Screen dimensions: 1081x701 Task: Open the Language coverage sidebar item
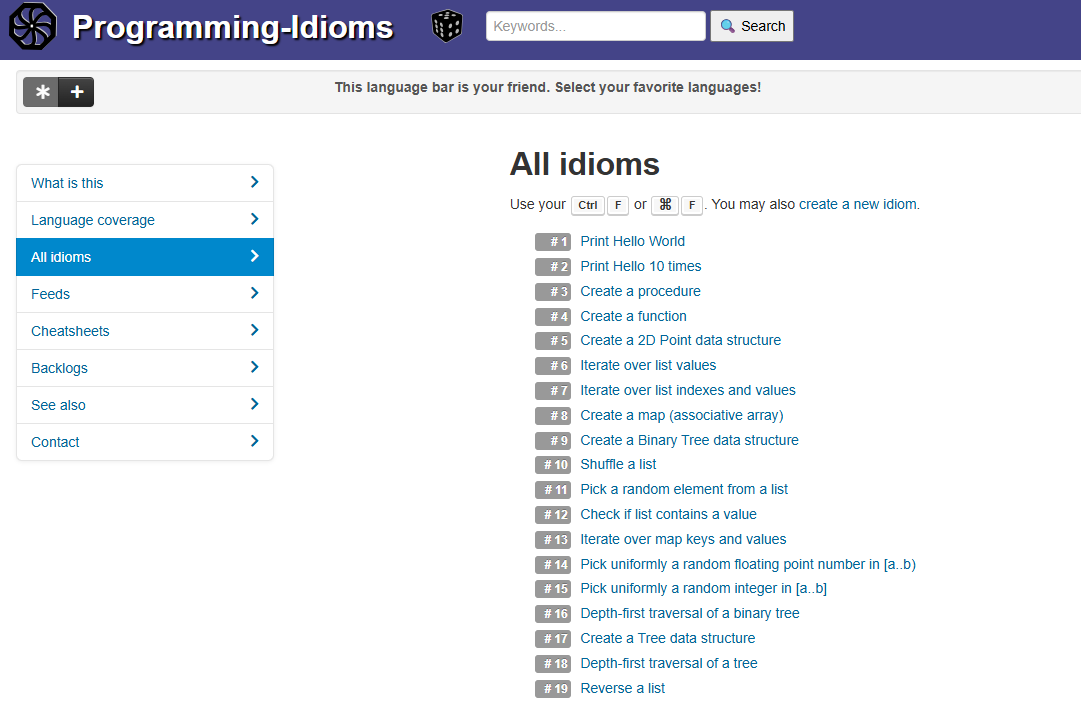[145, 220]
